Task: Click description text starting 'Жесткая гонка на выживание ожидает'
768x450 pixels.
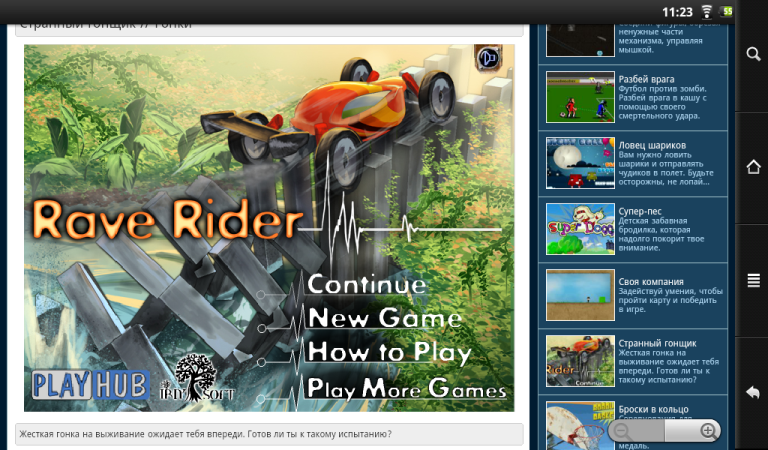Action: pyautogui.click(x=205, y=434)
